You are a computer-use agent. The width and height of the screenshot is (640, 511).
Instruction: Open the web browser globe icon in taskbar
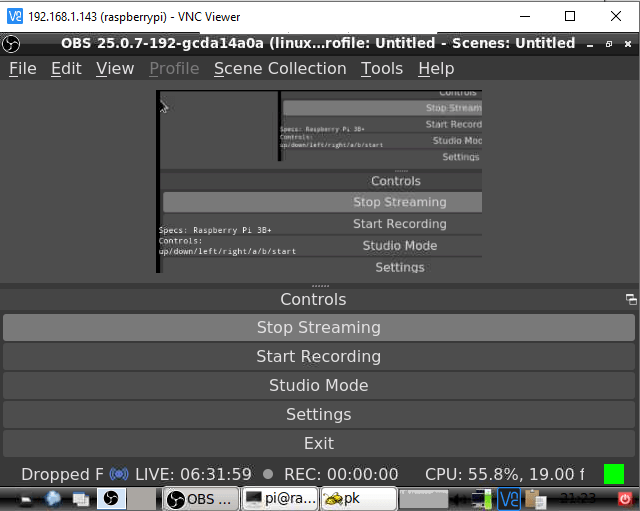[53, 499]
